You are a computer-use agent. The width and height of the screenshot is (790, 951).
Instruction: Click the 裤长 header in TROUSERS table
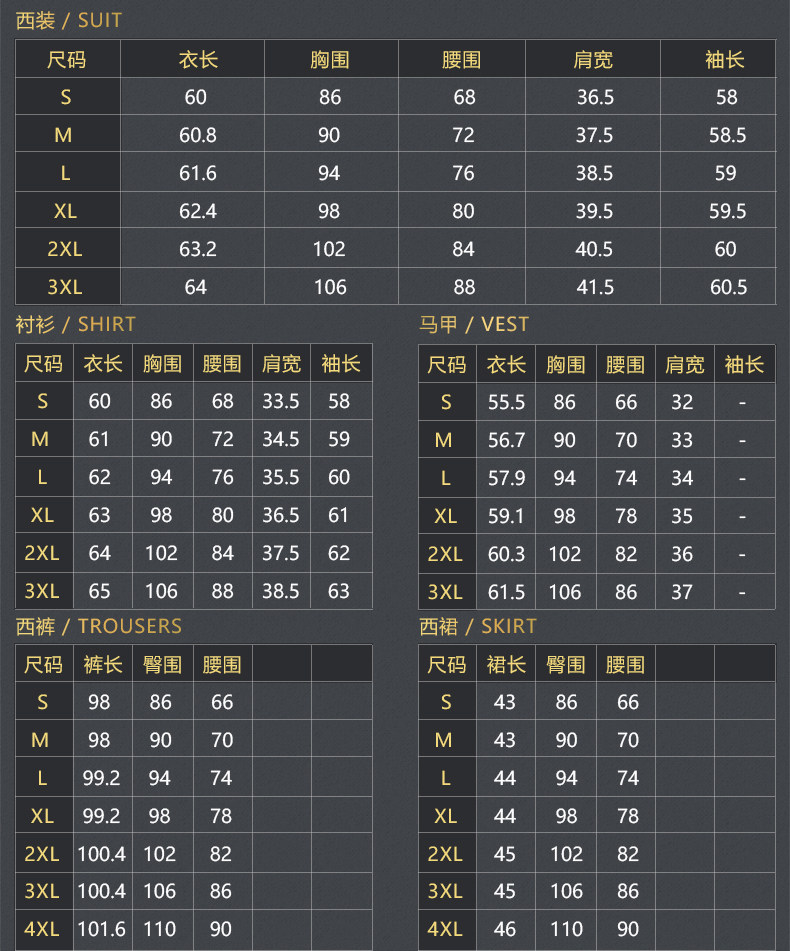click(102, 664)
